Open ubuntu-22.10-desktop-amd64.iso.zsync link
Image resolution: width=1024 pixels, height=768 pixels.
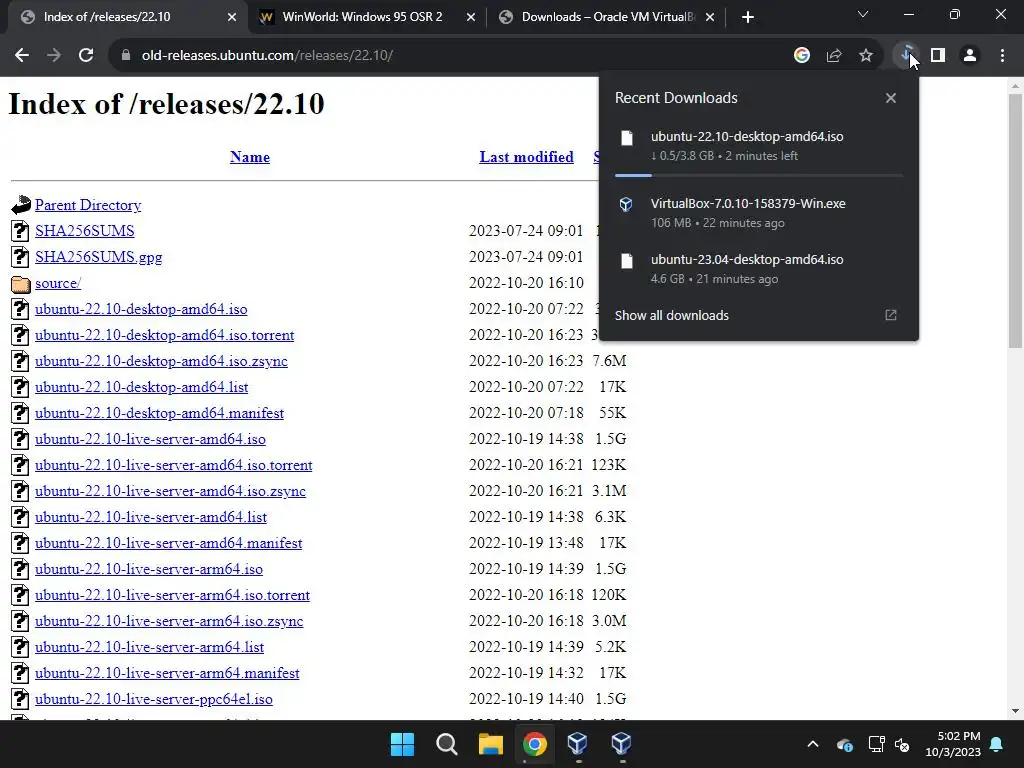tap(161, 361)
